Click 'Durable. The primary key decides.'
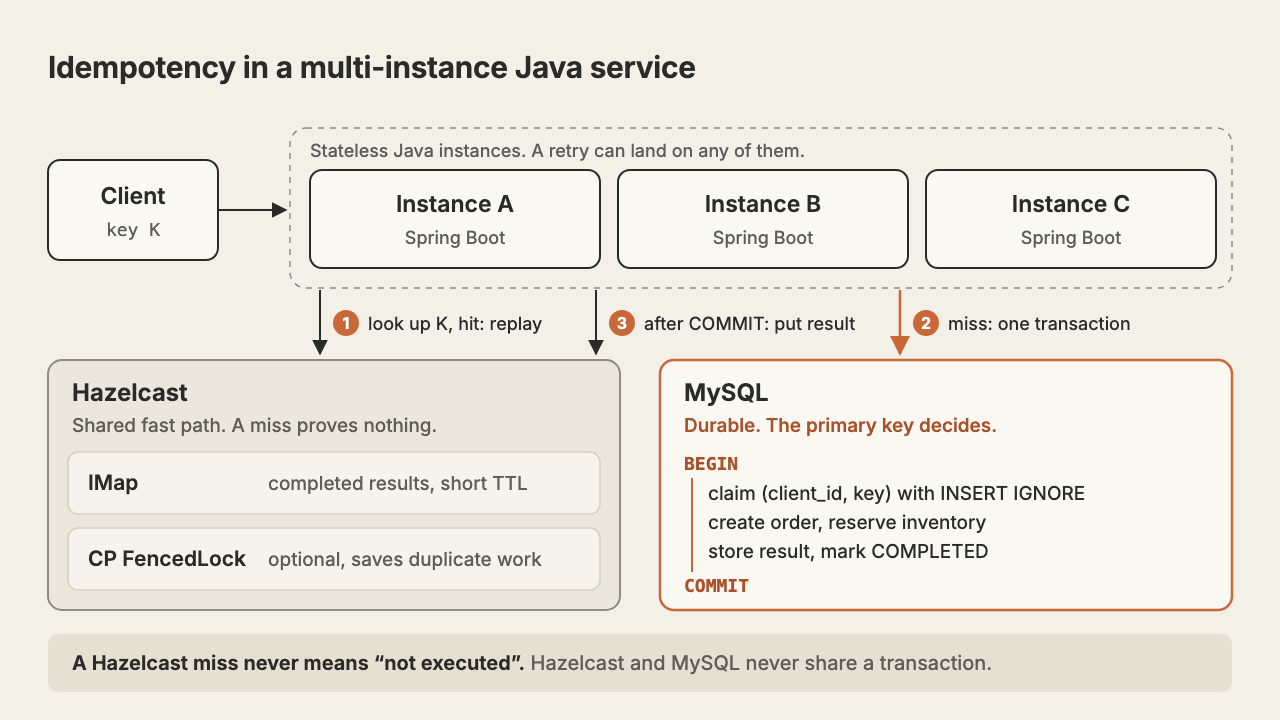The height and width of the screenshot is (720, 1280). (x=840, y=426)
